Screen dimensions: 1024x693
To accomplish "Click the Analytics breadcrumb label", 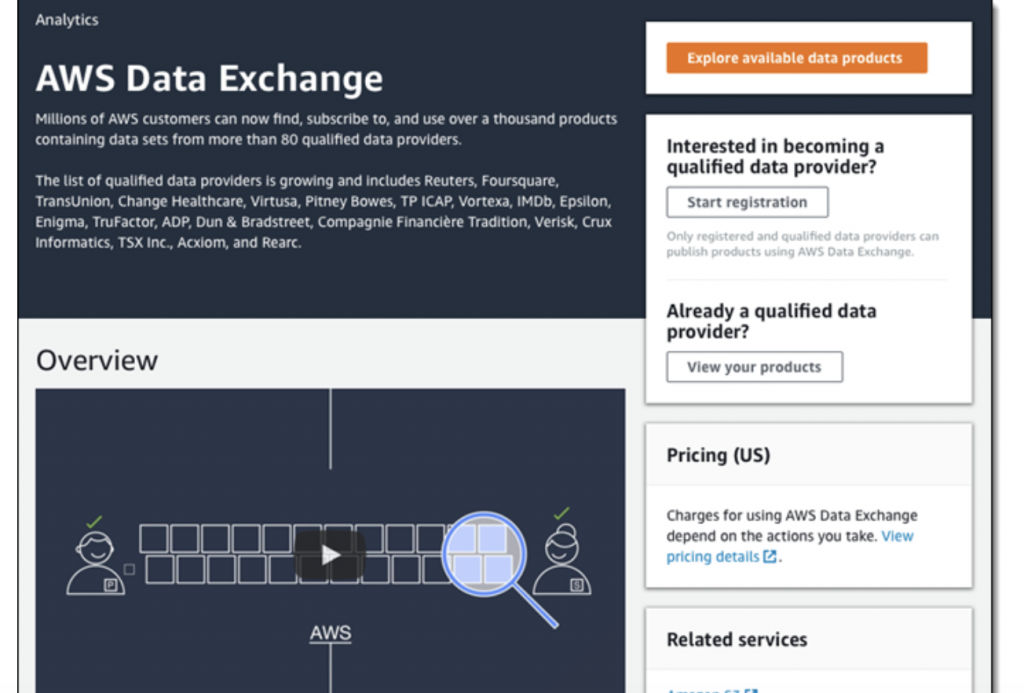I will click(67, 20).
